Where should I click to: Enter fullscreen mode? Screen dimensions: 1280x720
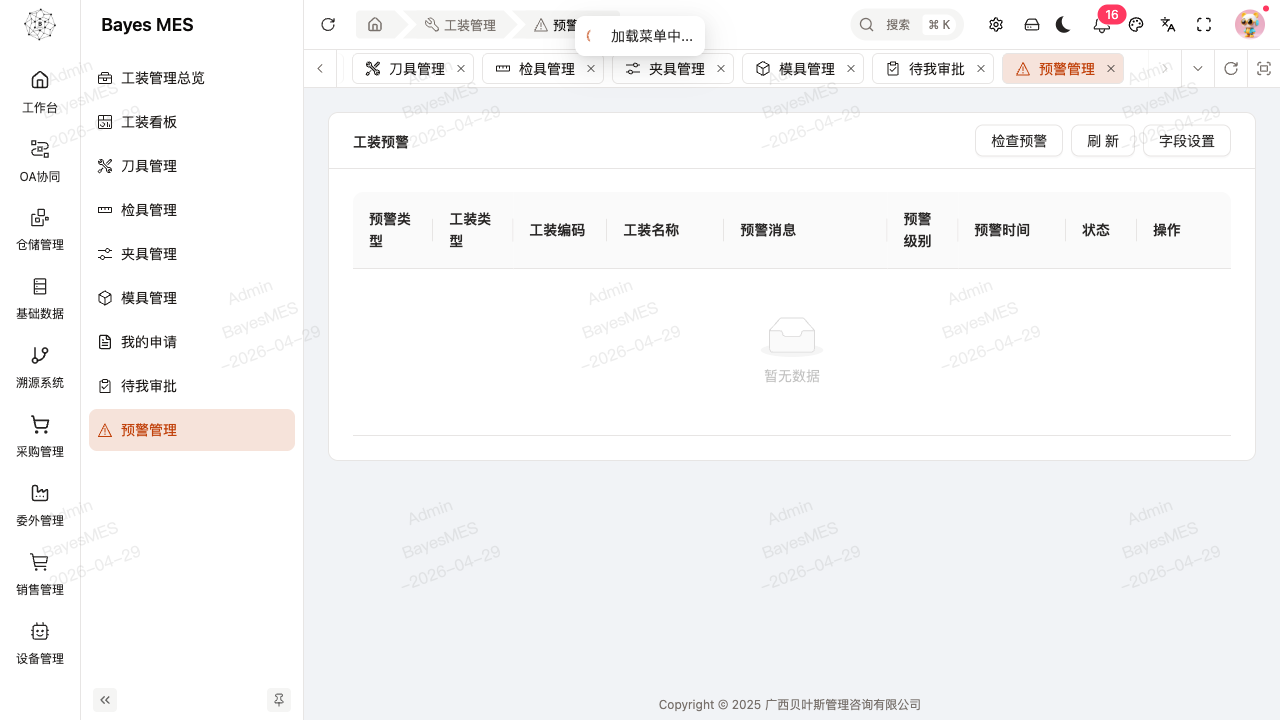(1204, 25)
